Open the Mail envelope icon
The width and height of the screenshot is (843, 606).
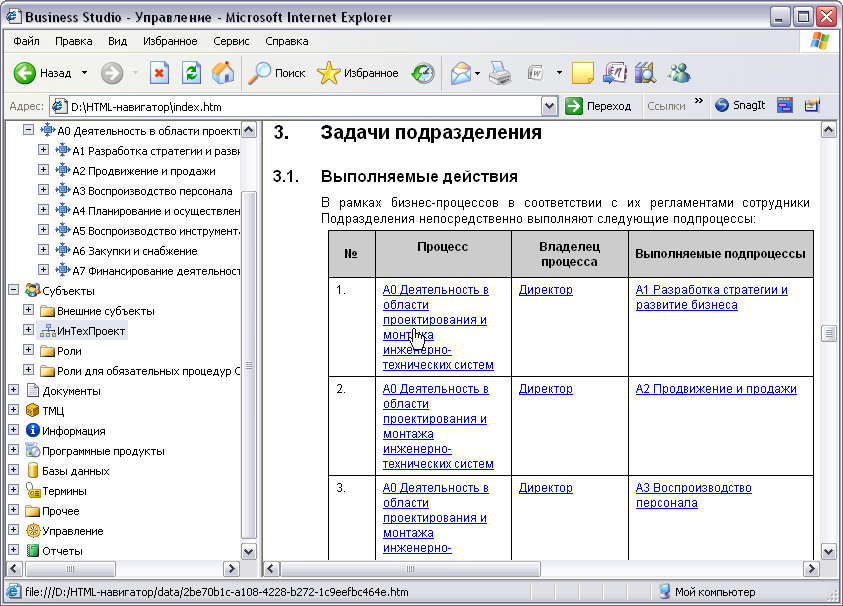click(461, 73)
